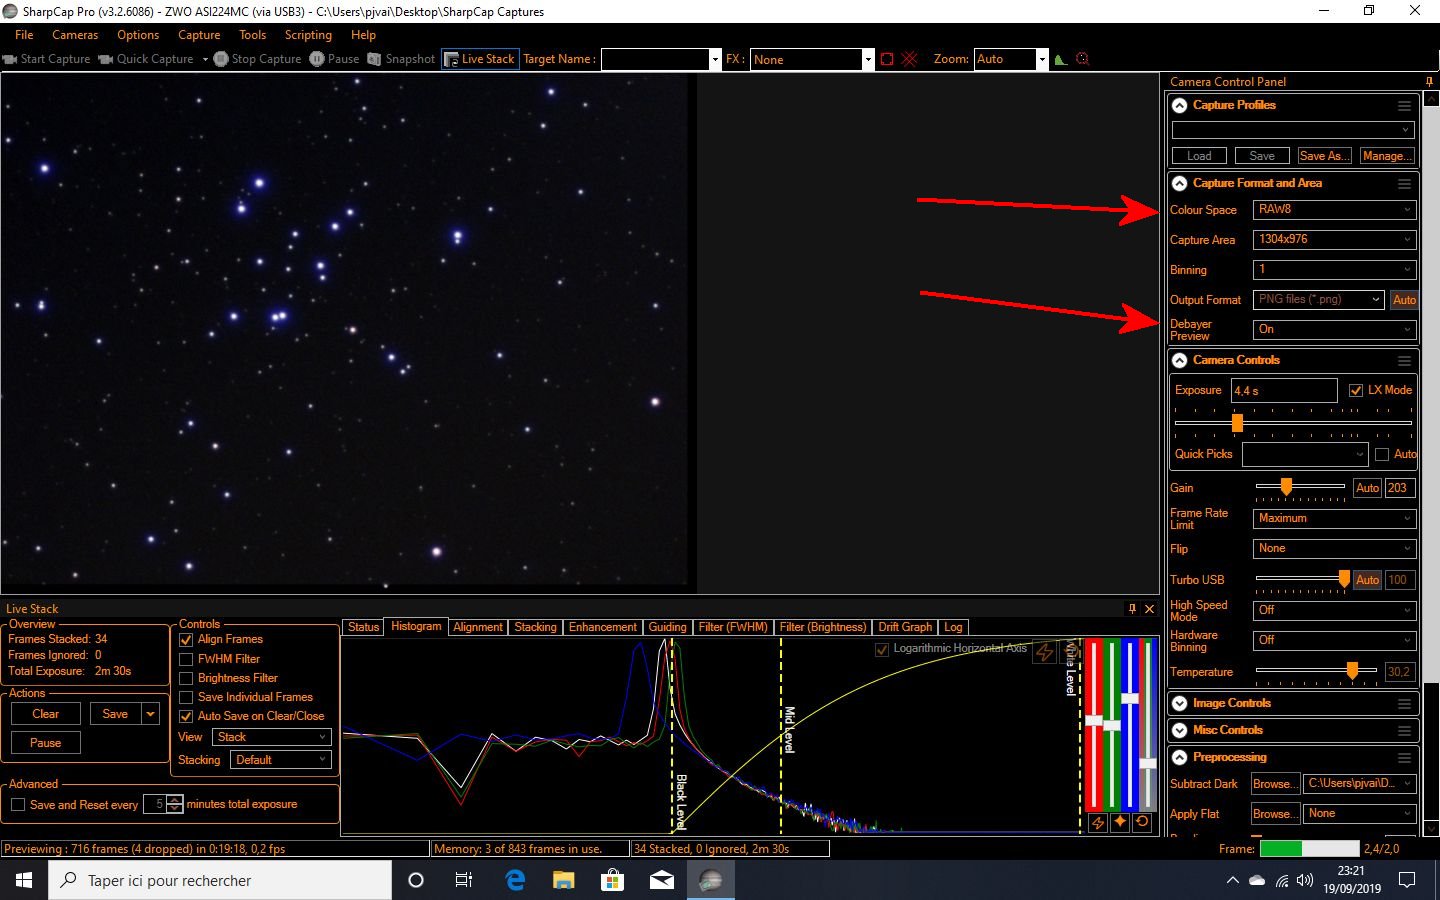Open the Preprocessing options menu icon
The height and width of the screenshot is (900, 1440).
coord(1404,757)
